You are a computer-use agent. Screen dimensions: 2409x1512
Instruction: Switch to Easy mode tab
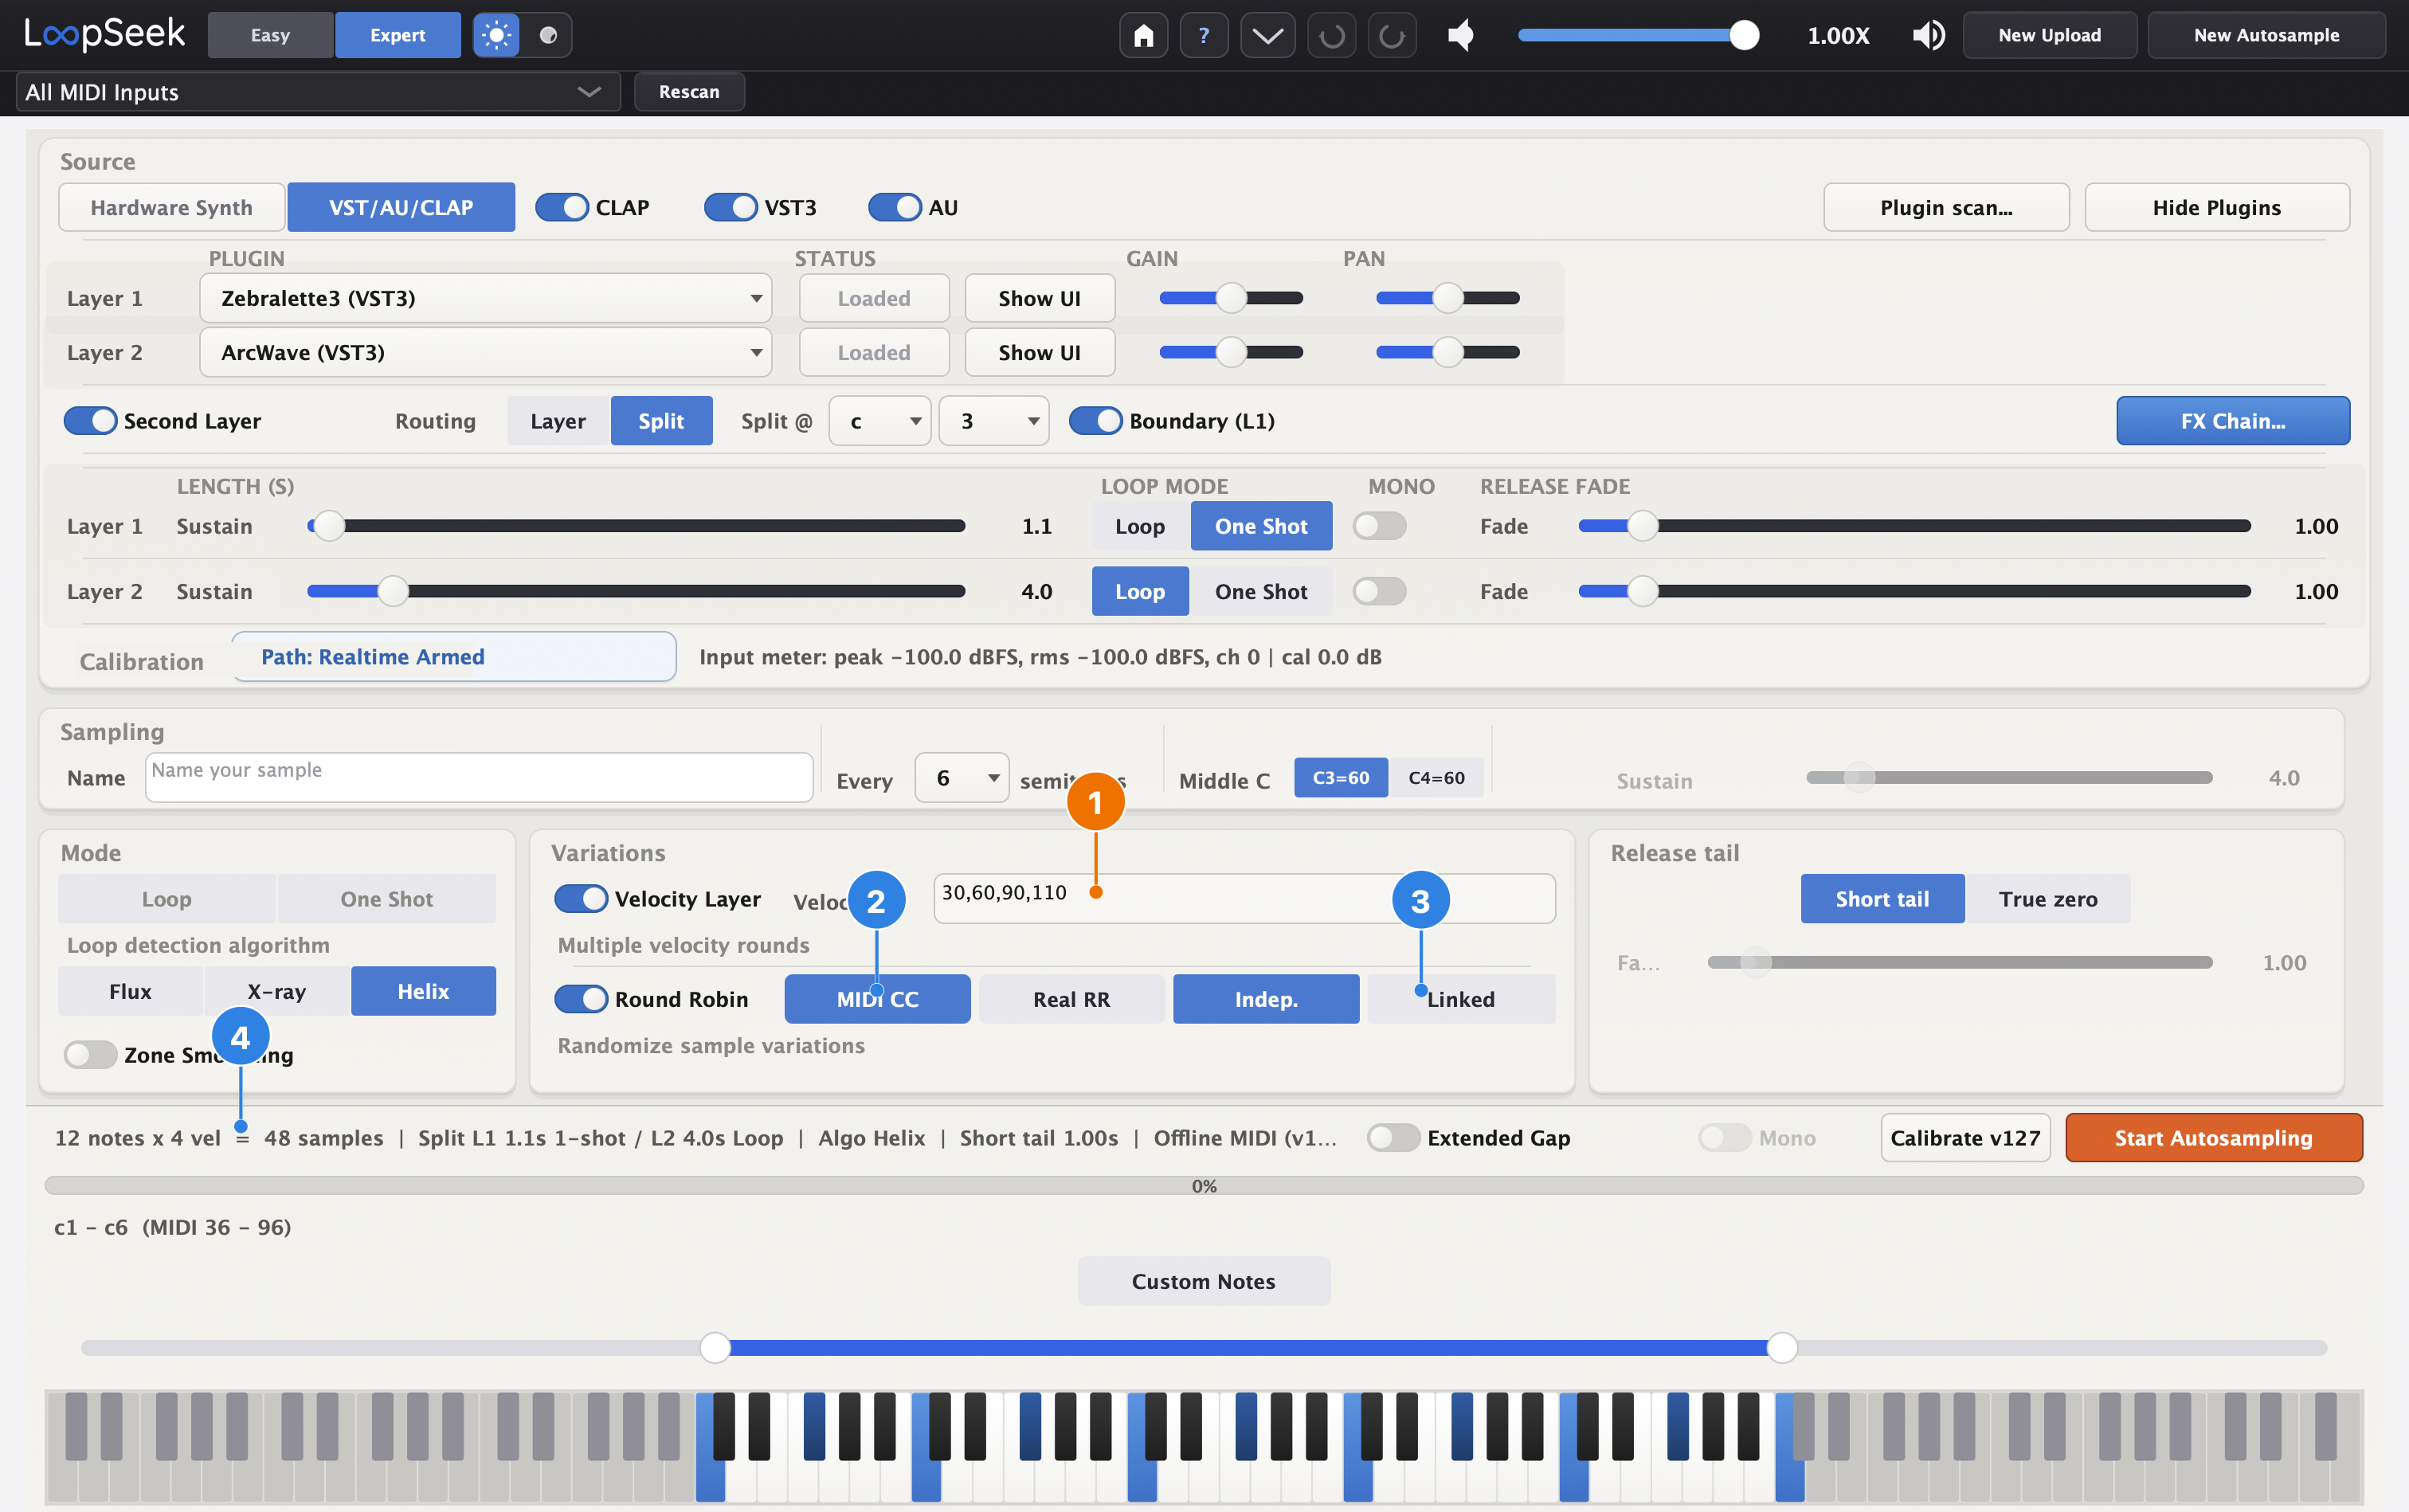tap(270, 36)
